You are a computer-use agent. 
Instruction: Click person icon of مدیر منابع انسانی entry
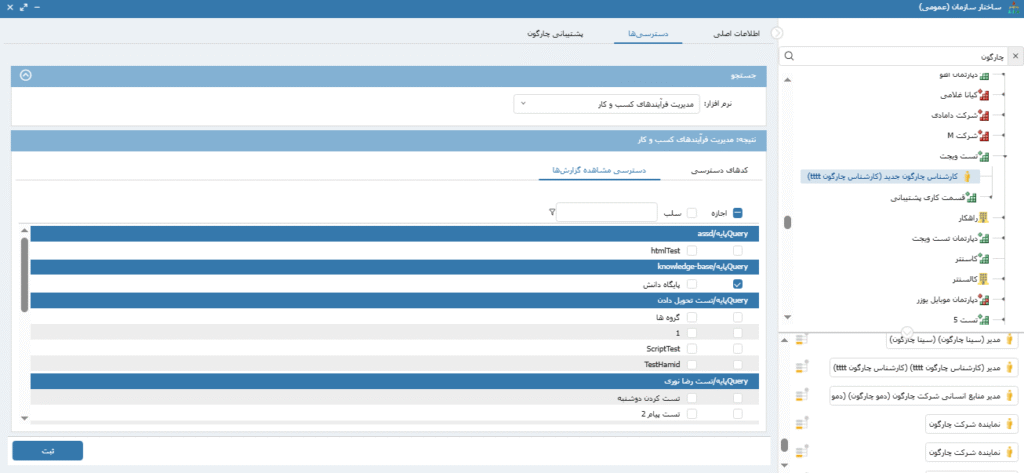click(x=1009, y=396)
